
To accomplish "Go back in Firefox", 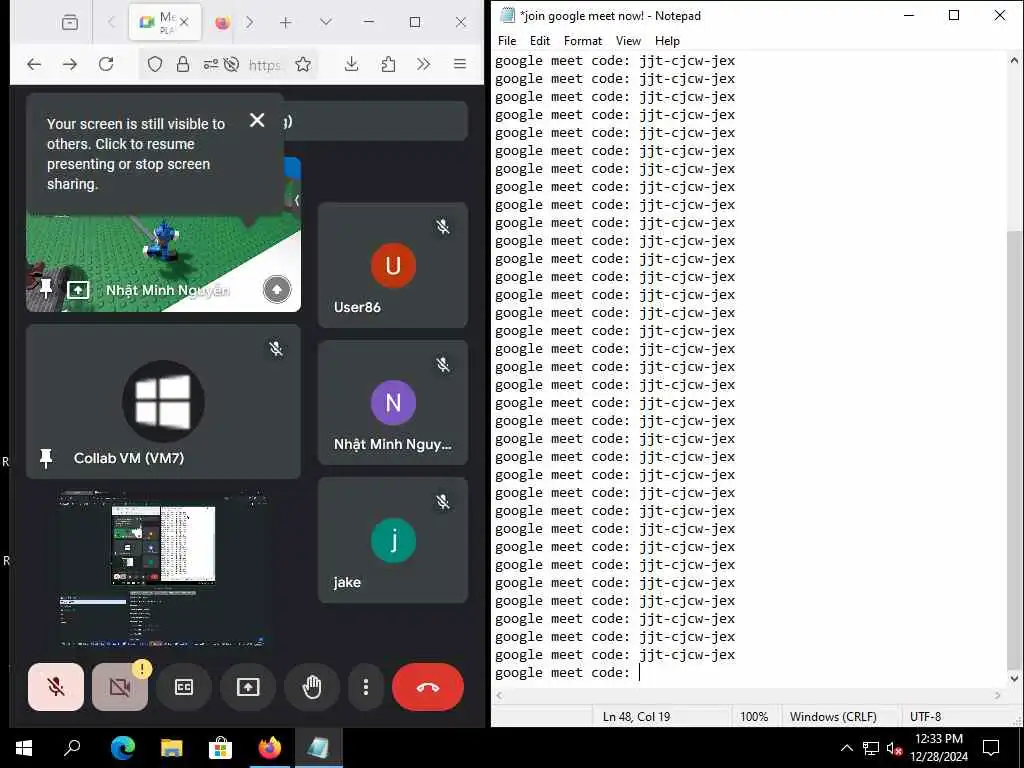I will point(34,64).
